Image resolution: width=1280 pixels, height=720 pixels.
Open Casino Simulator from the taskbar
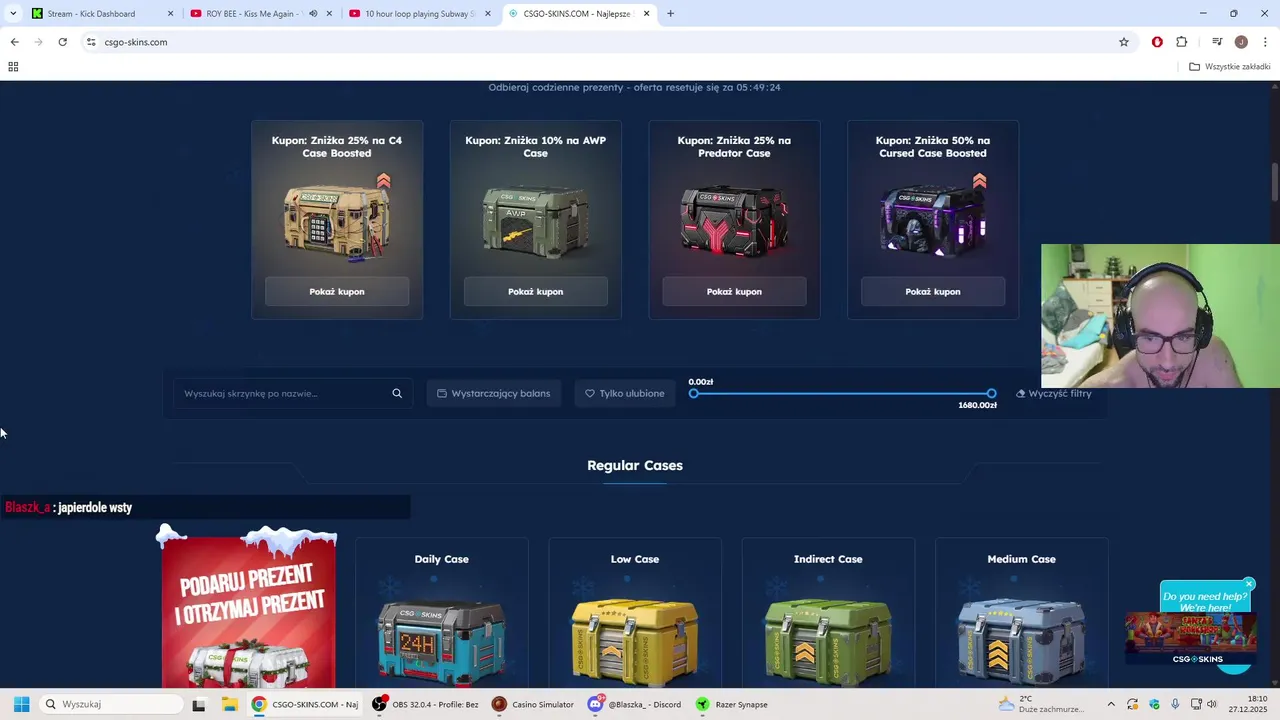533,704
